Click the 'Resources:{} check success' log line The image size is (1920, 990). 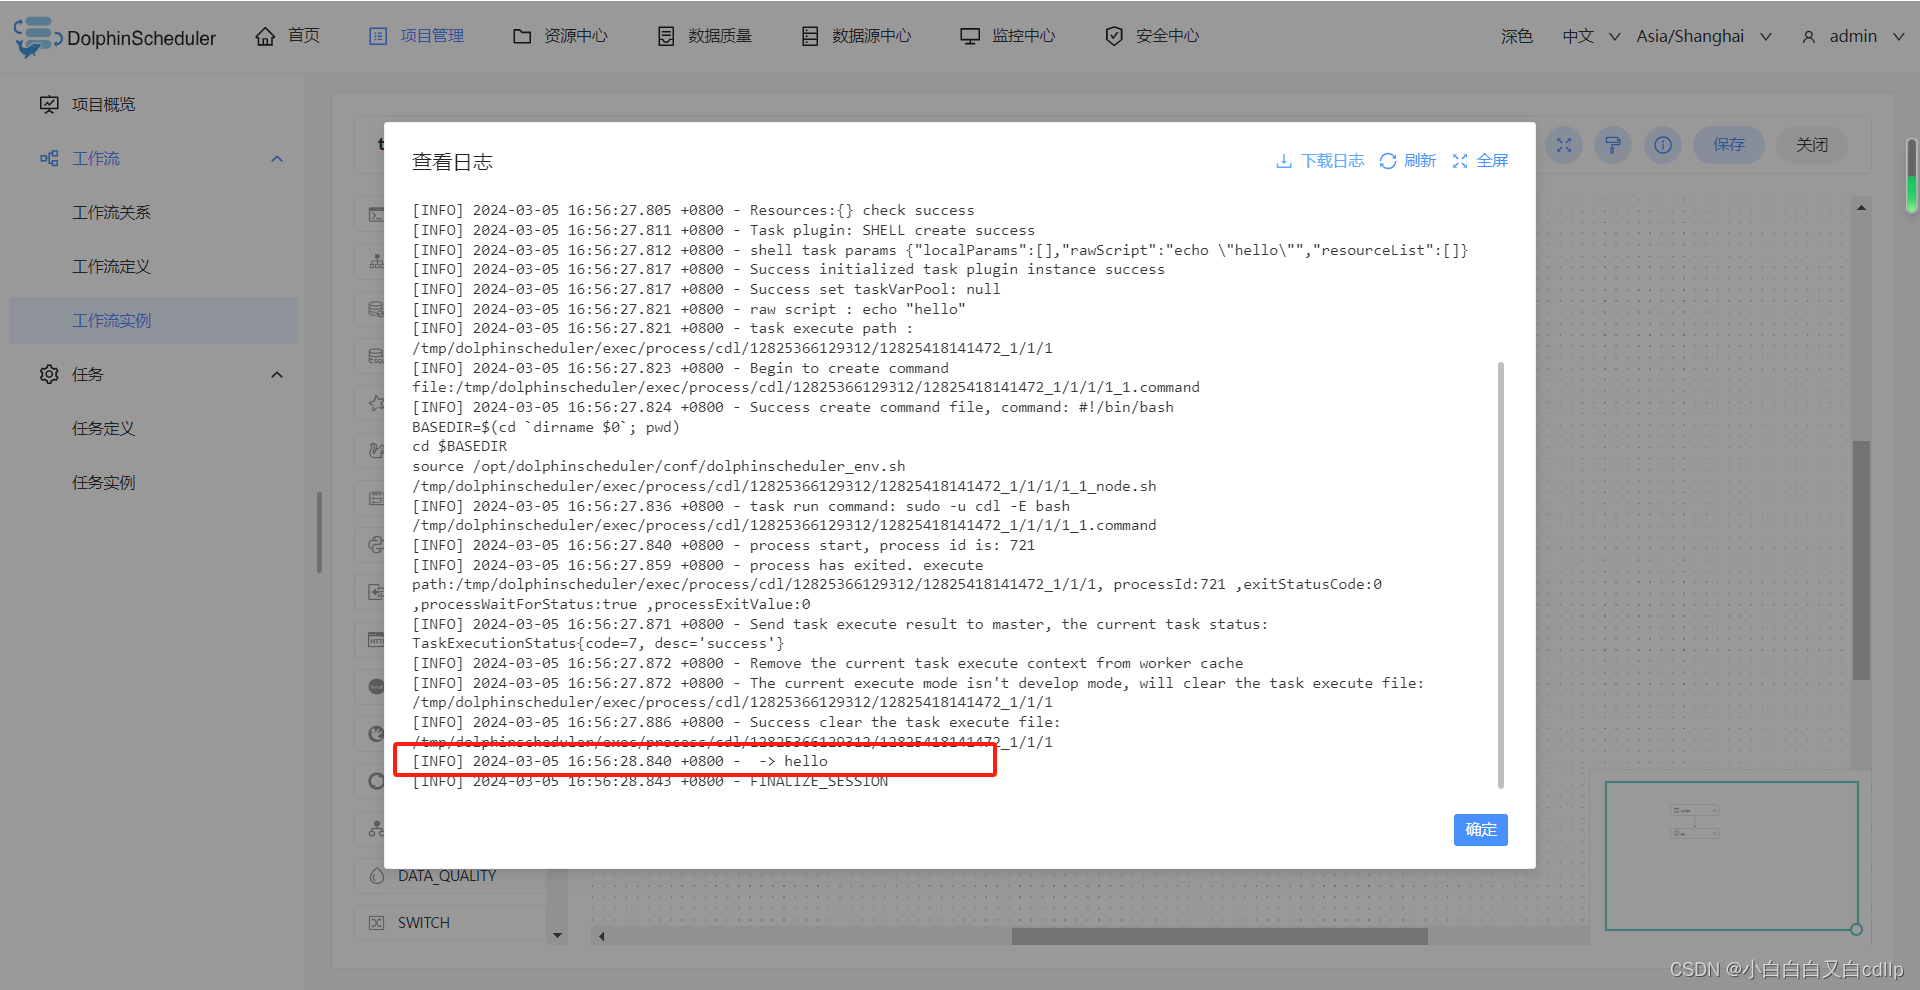click(693, 210)
